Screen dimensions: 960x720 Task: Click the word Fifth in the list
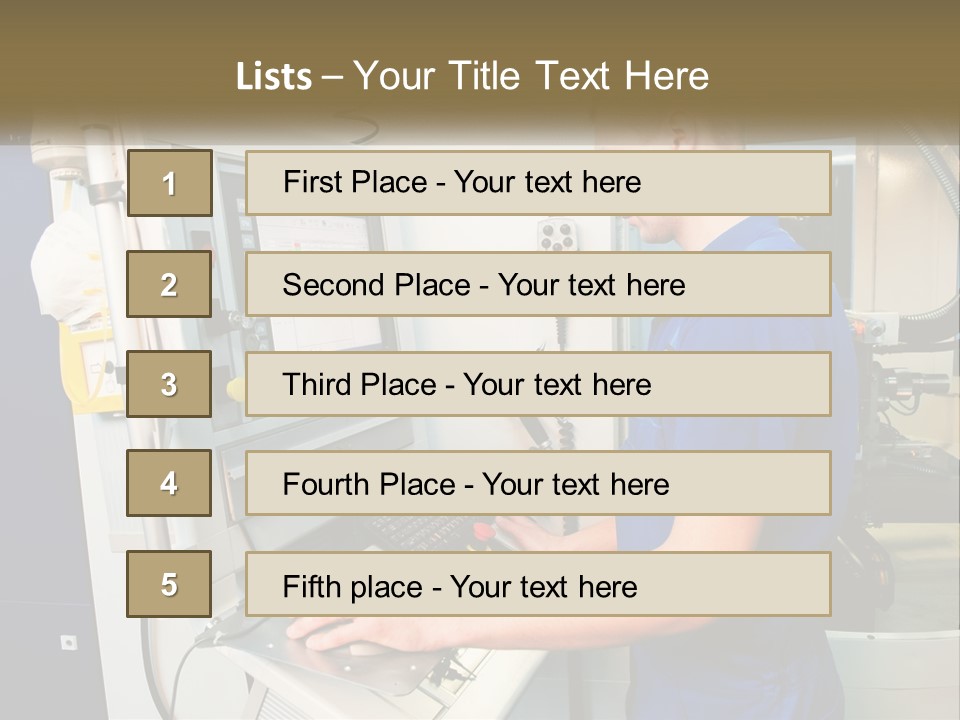304,586
